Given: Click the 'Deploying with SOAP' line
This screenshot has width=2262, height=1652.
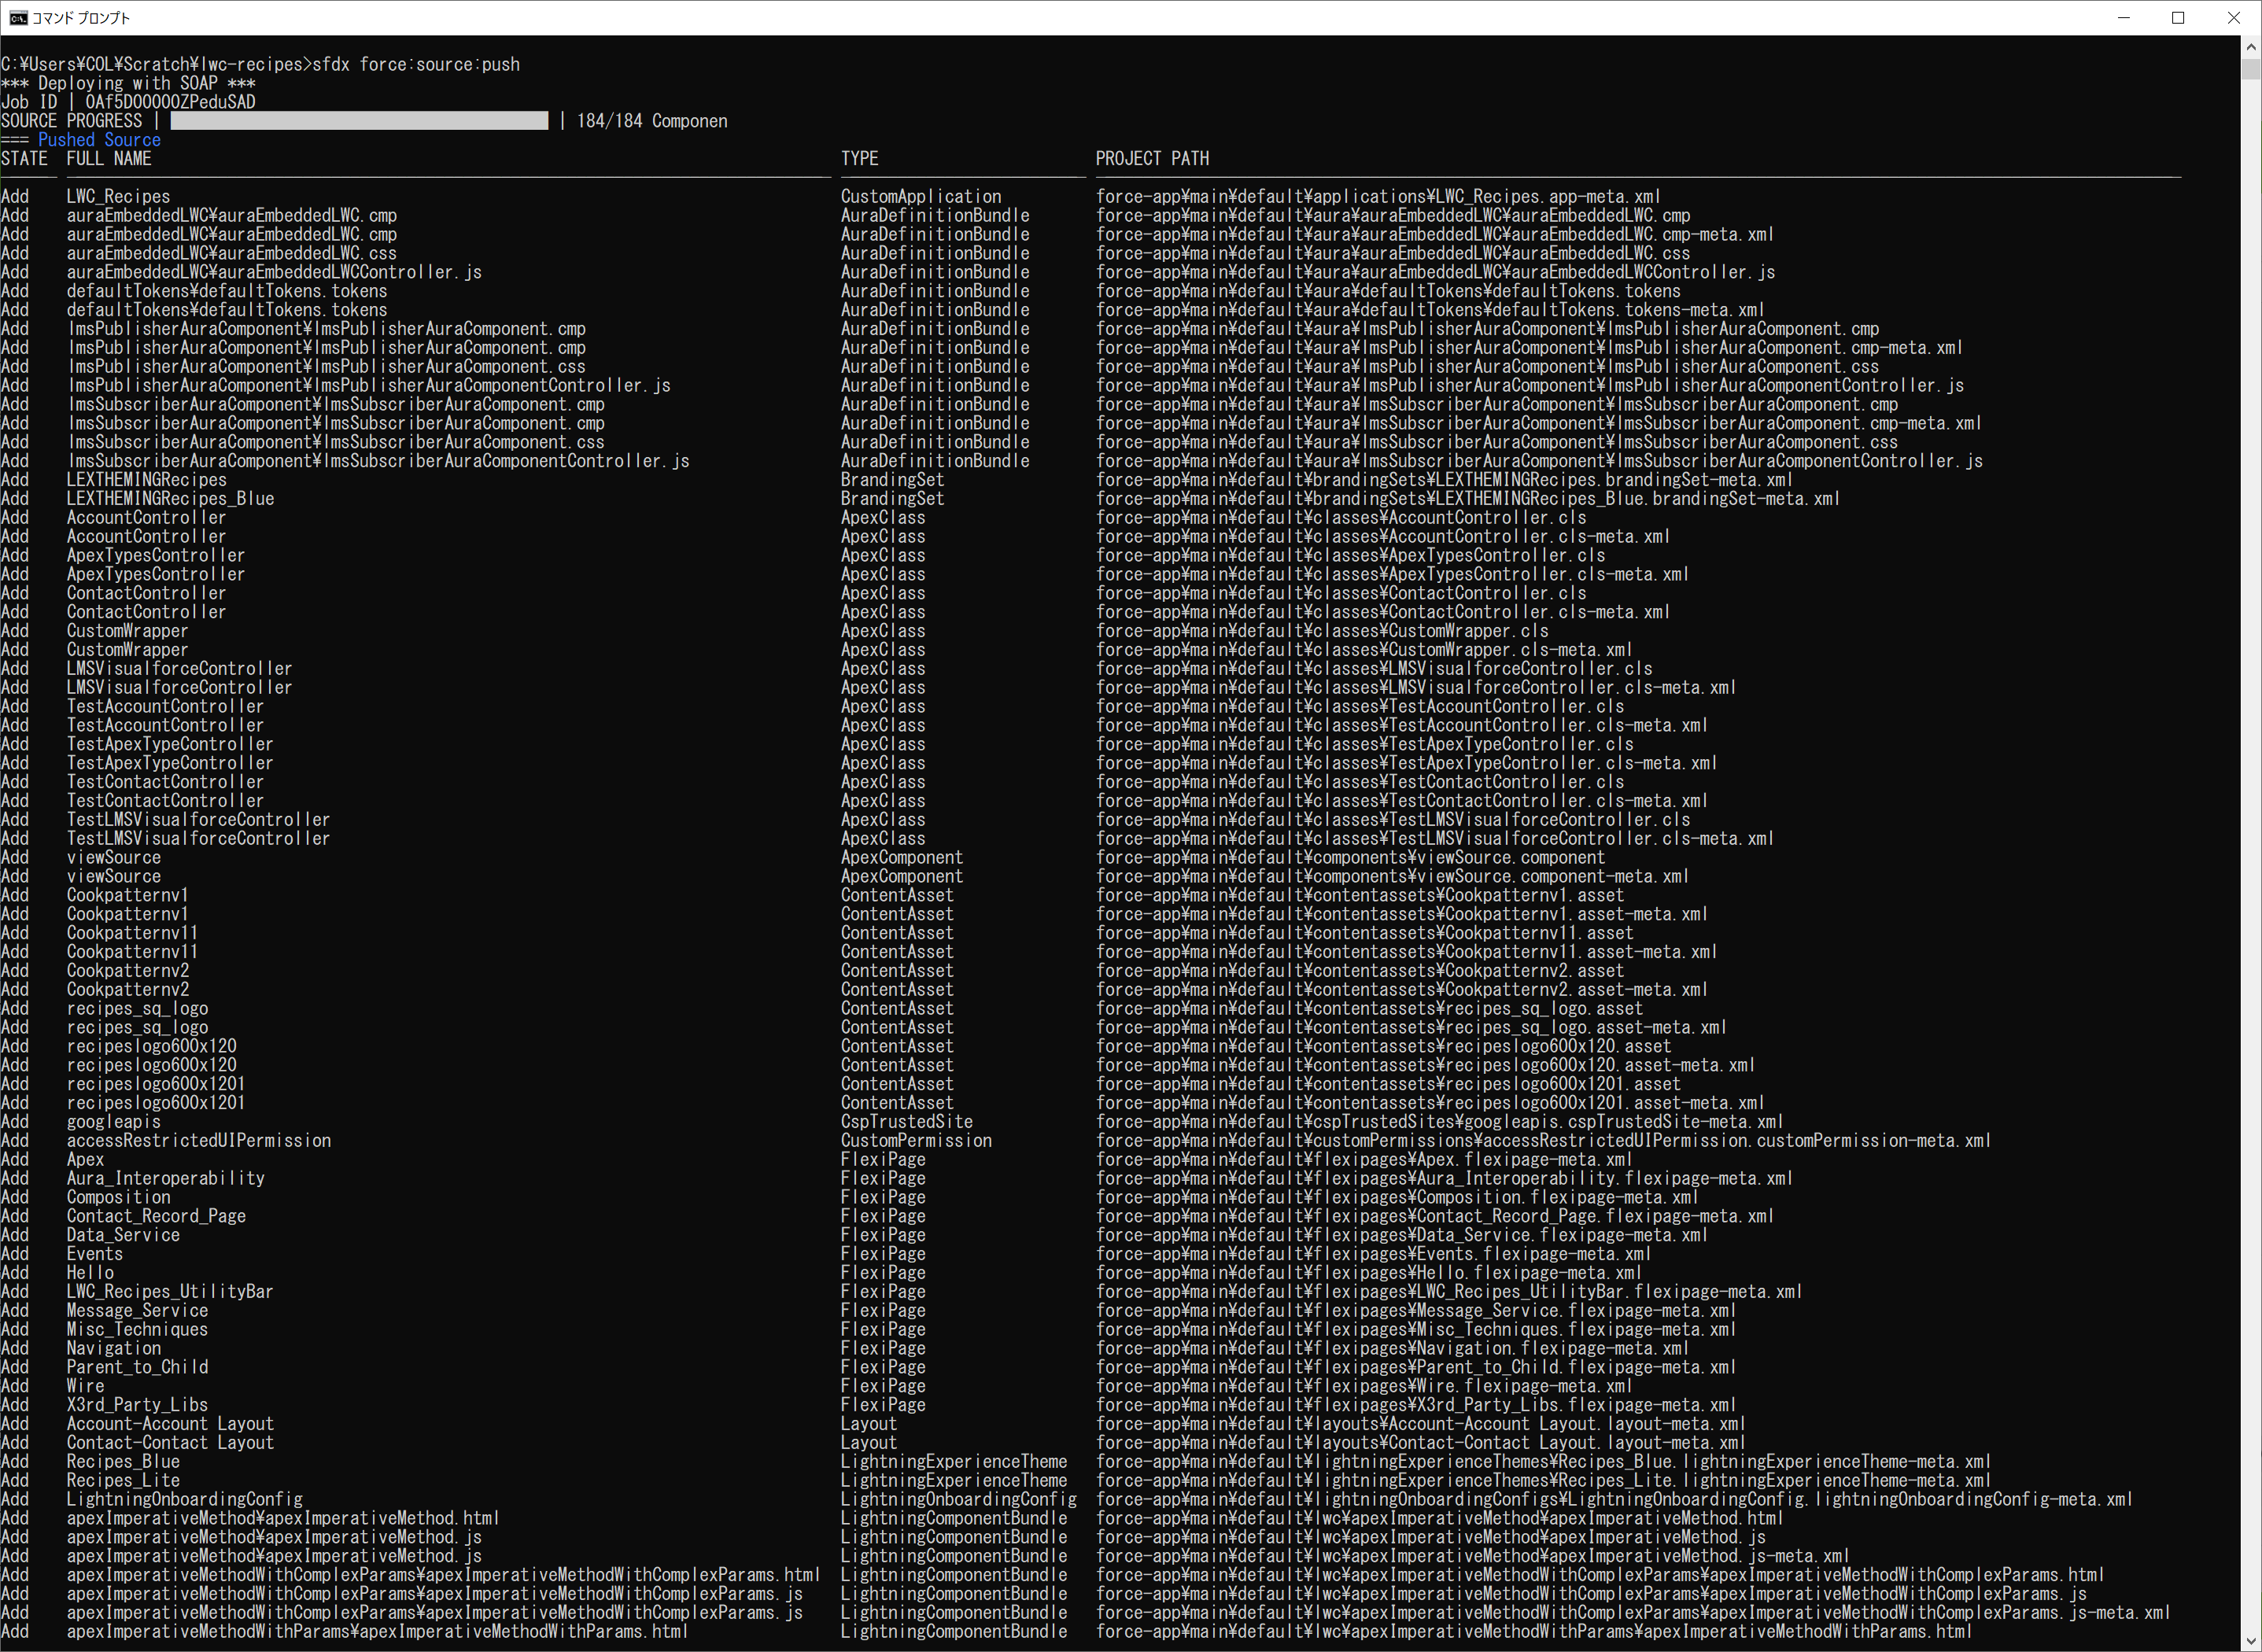Looking at the screenshot, I should pos(128,84).
